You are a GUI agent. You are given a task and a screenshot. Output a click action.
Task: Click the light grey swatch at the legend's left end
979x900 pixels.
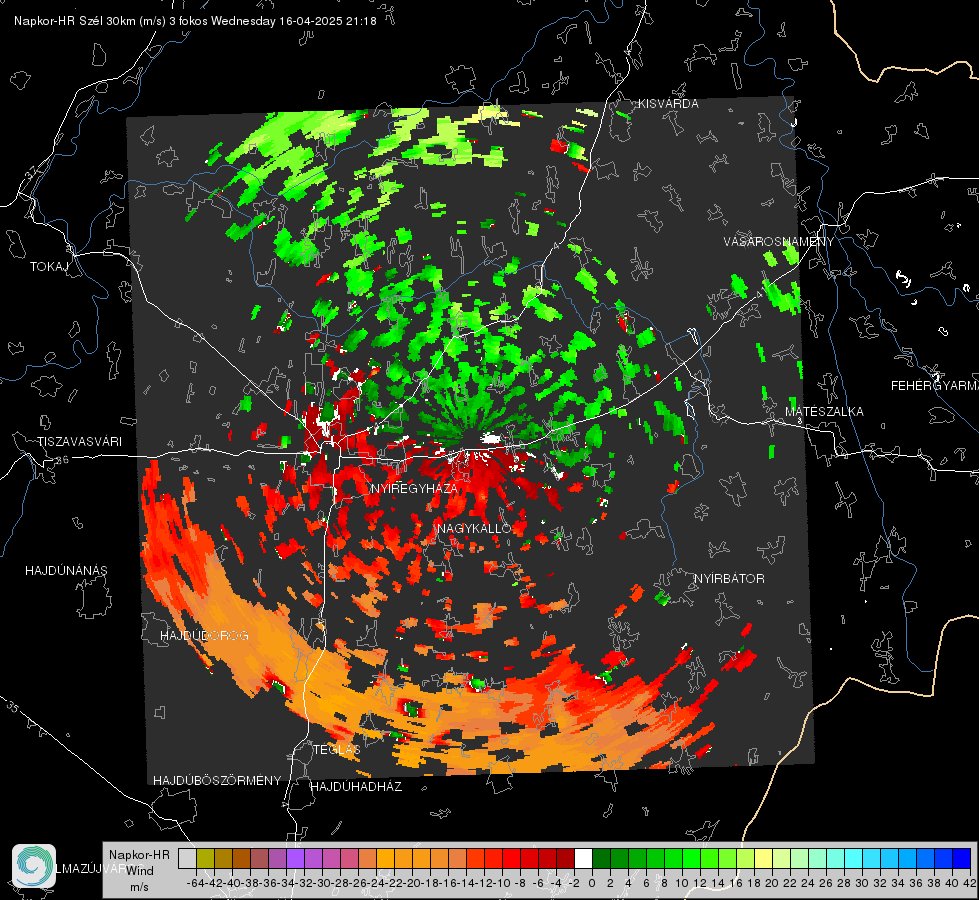click(187, 859)
